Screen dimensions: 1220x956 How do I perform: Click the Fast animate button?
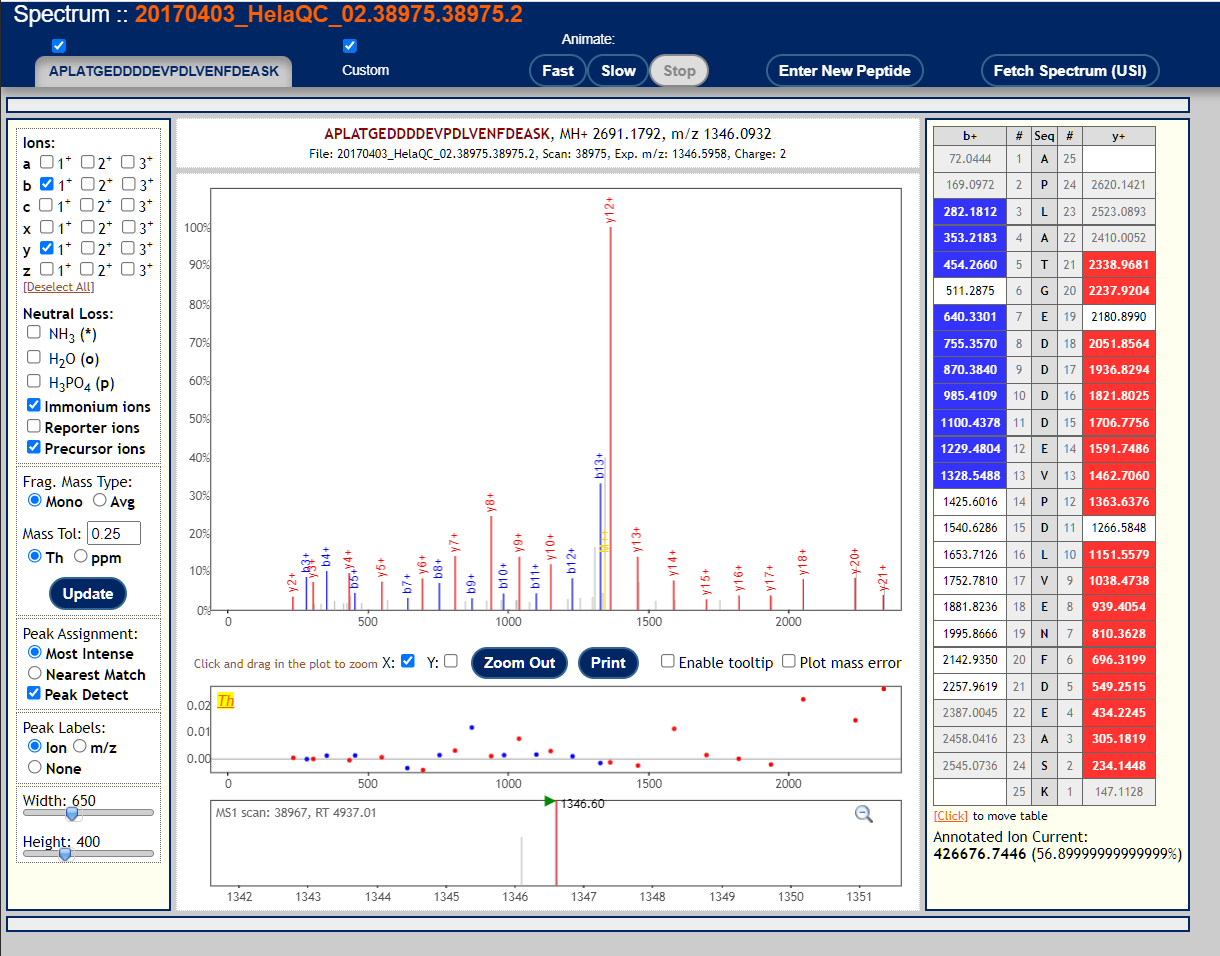tap(558, 71)
